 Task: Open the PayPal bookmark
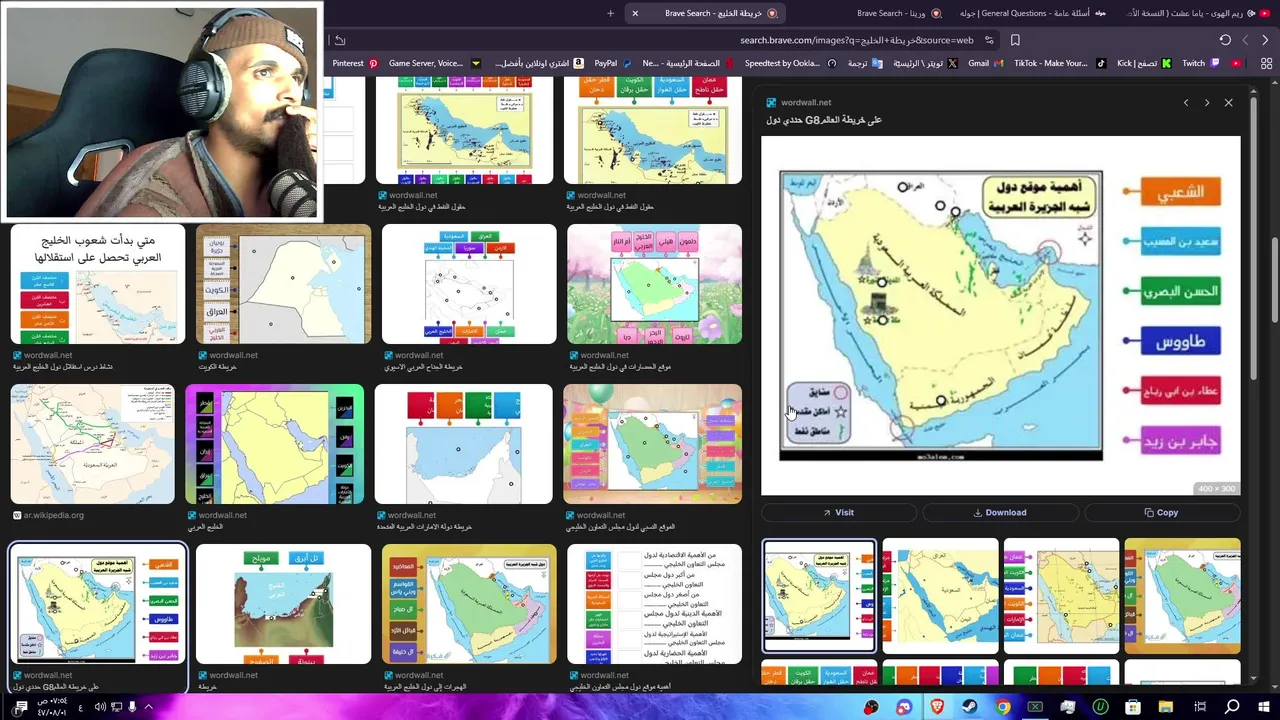612,63
